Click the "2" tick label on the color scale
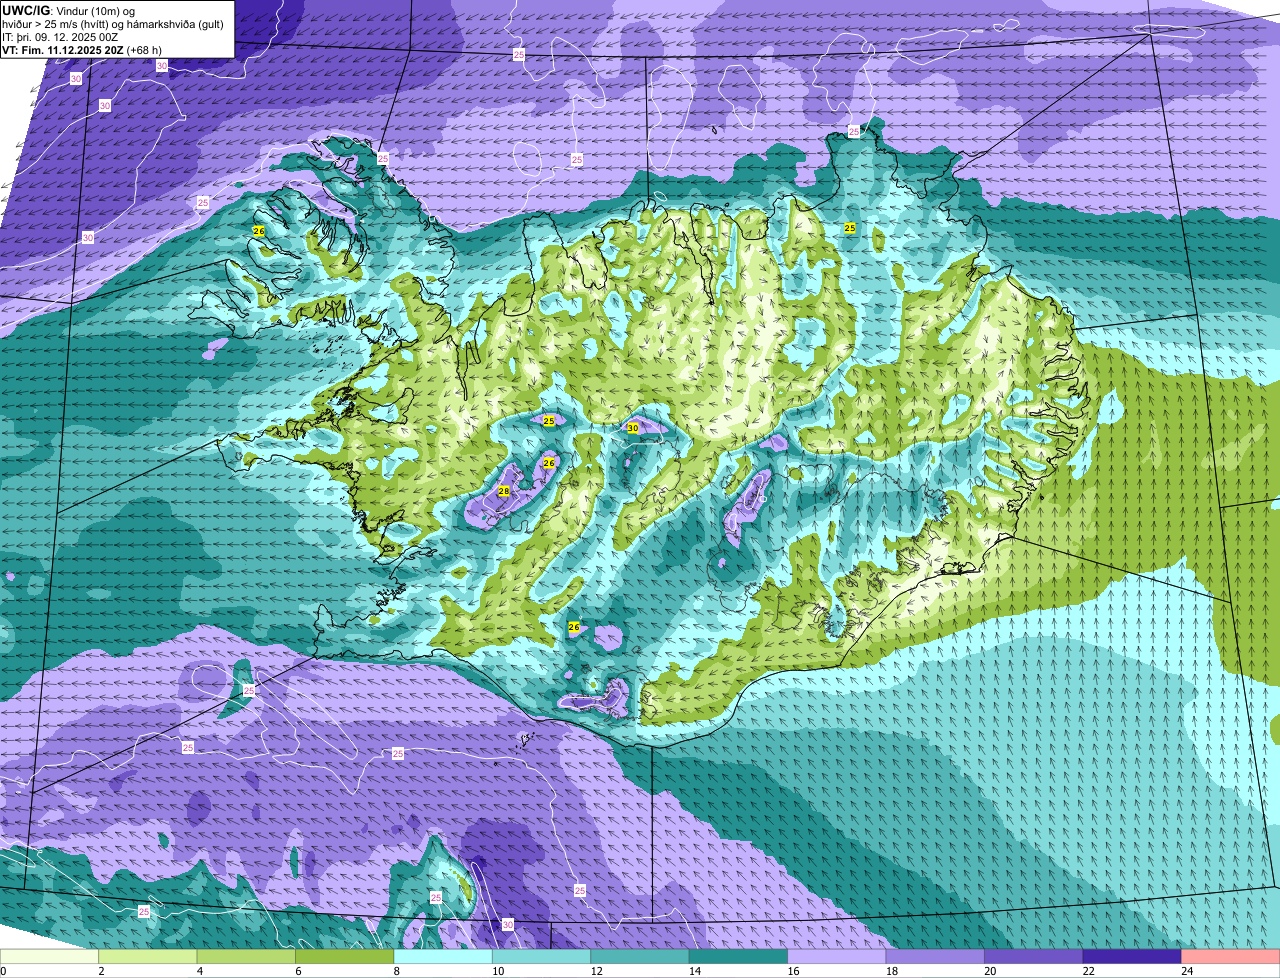The width and height of the screenshot is (1280, 978). [101, 971]
